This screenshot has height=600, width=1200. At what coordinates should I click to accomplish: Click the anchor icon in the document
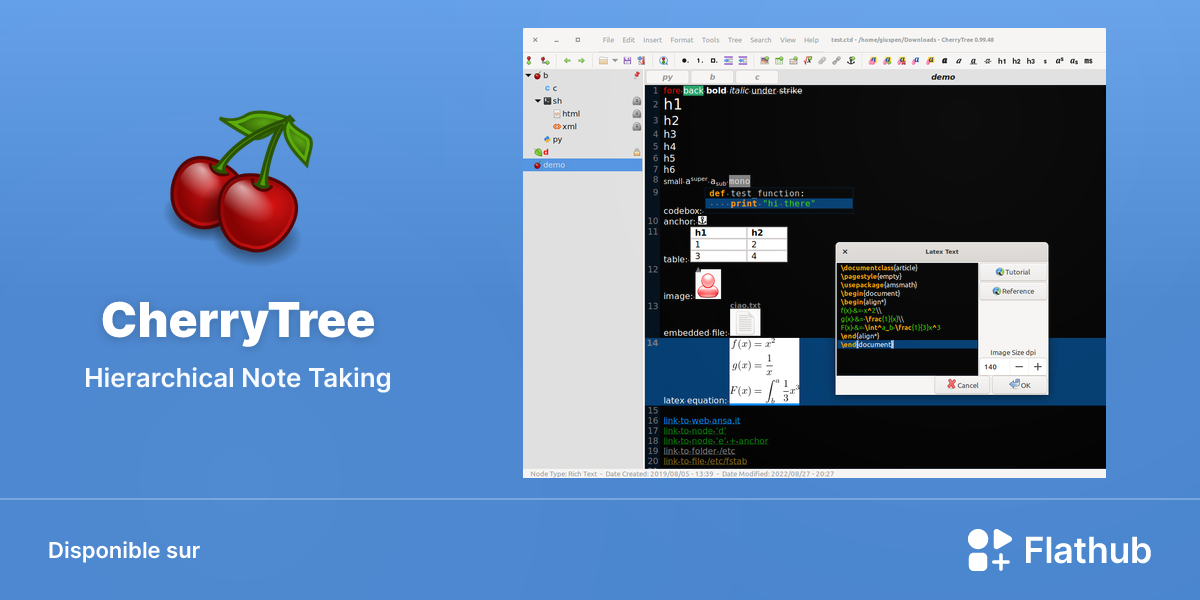[x=701, y=221]
